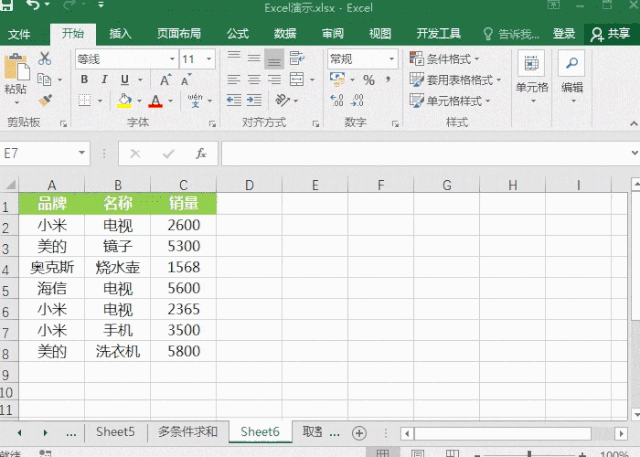Align cell text right
This screenshot has width=640, height=457.
(x=274, y=79)
